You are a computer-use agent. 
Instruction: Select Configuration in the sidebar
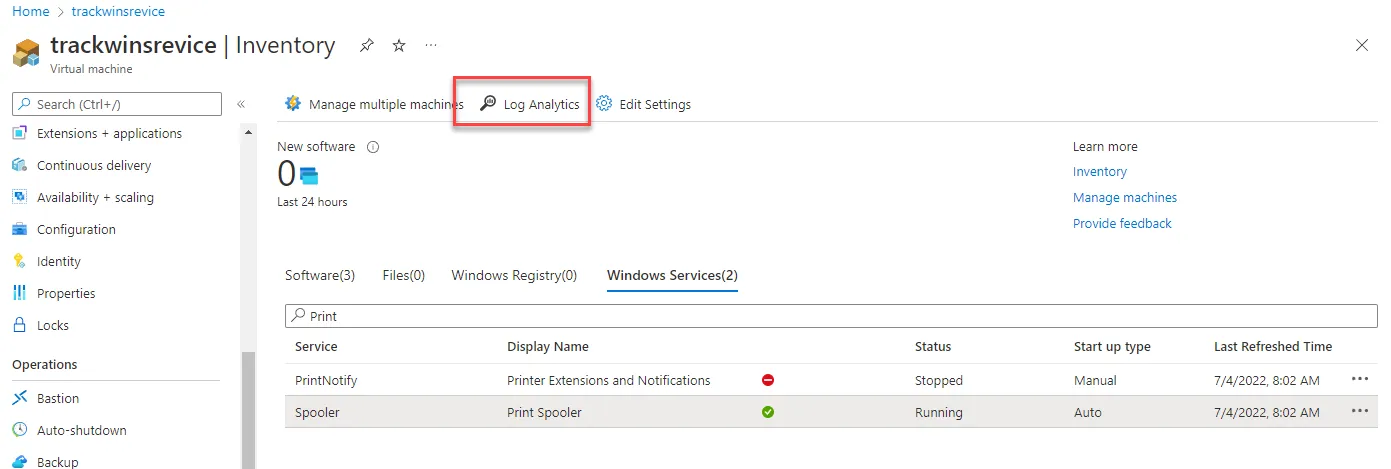coord(76,229)
